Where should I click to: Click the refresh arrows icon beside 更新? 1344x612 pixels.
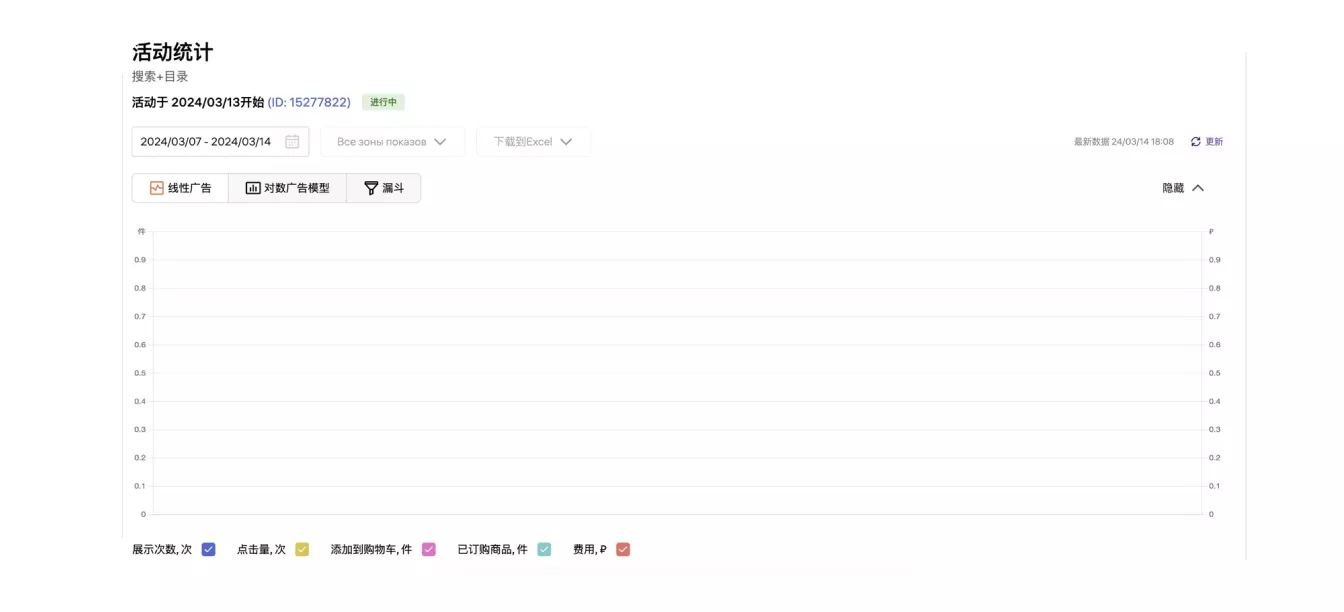click(x=1195, y=142)
